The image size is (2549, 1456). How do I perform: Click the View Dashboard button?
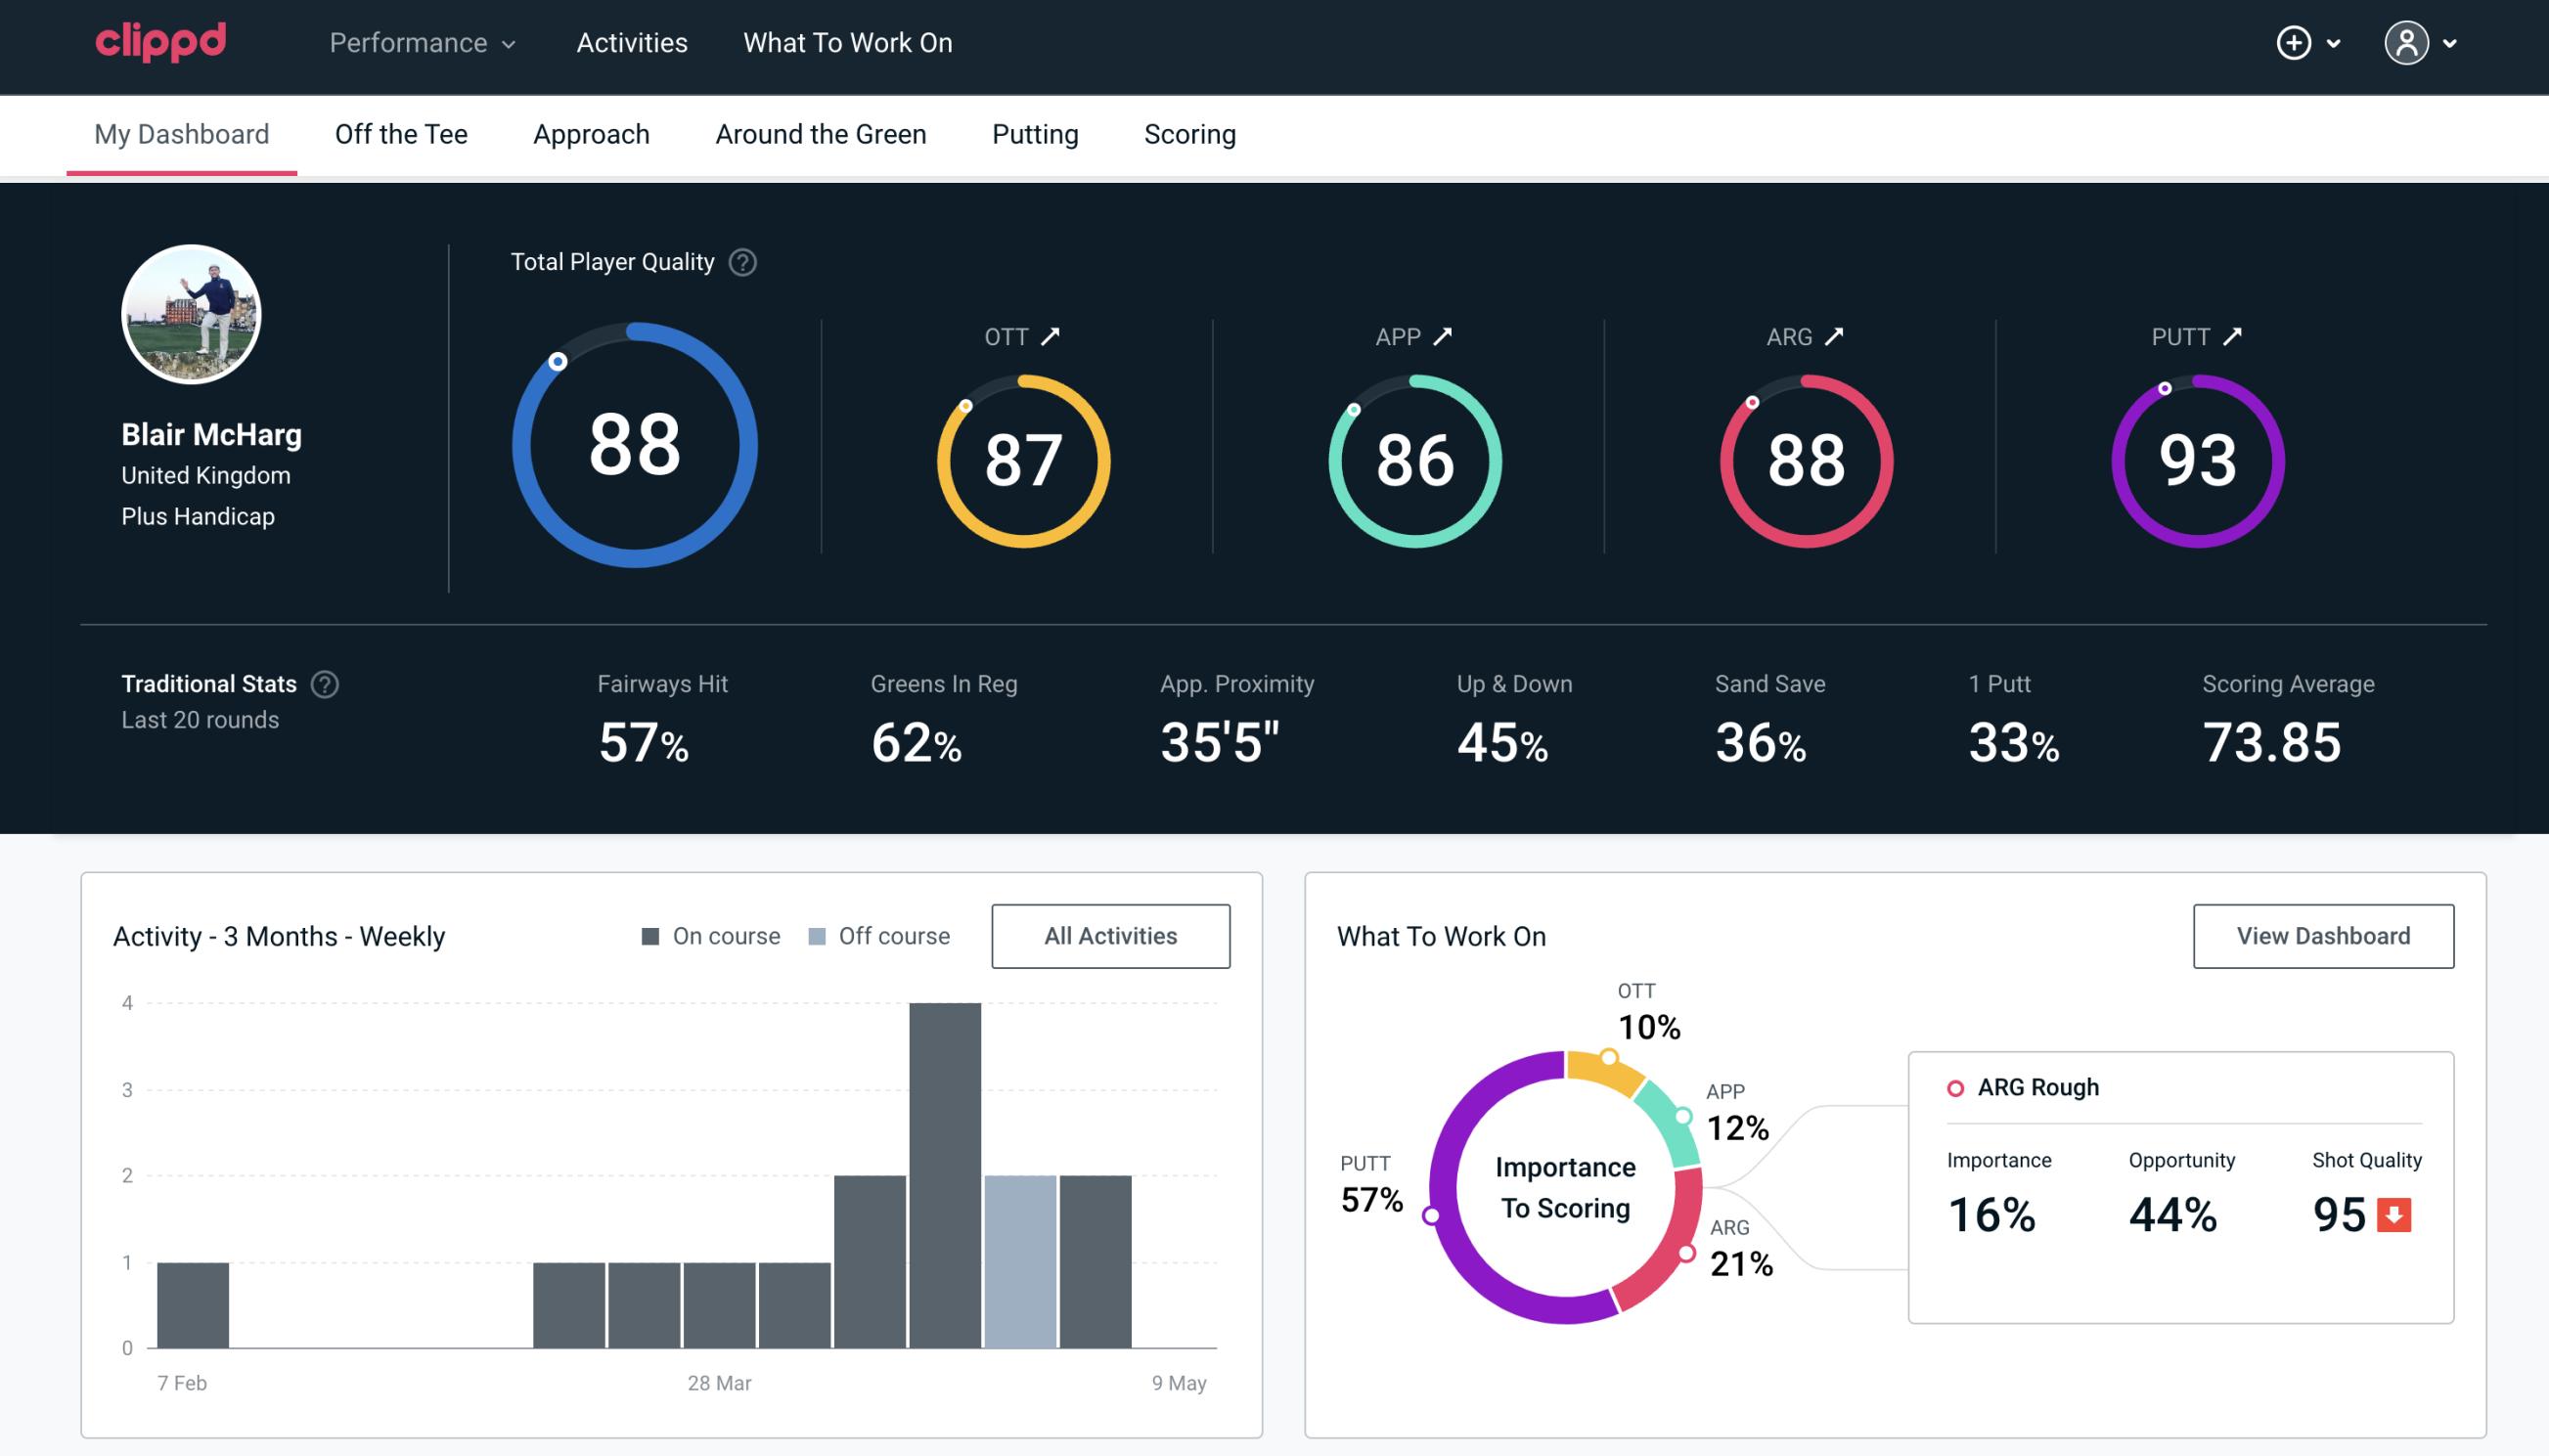pos(2321,935)
